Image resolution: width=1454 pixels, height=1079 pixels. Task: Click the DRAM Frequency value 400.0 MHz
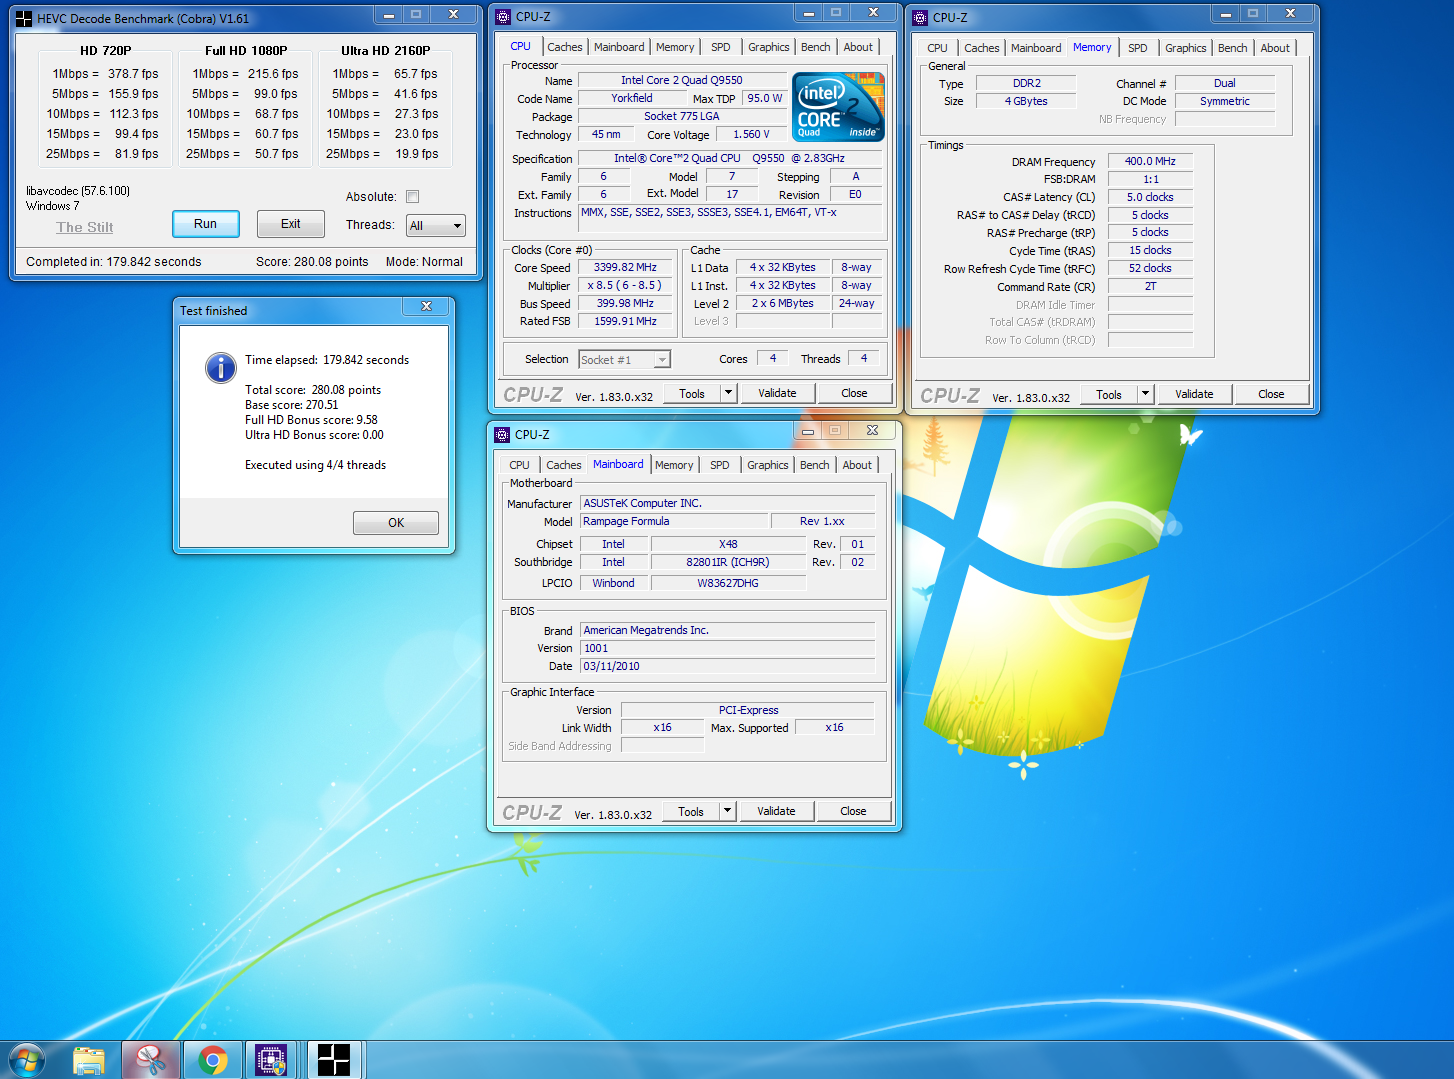tap(1150, 161)
